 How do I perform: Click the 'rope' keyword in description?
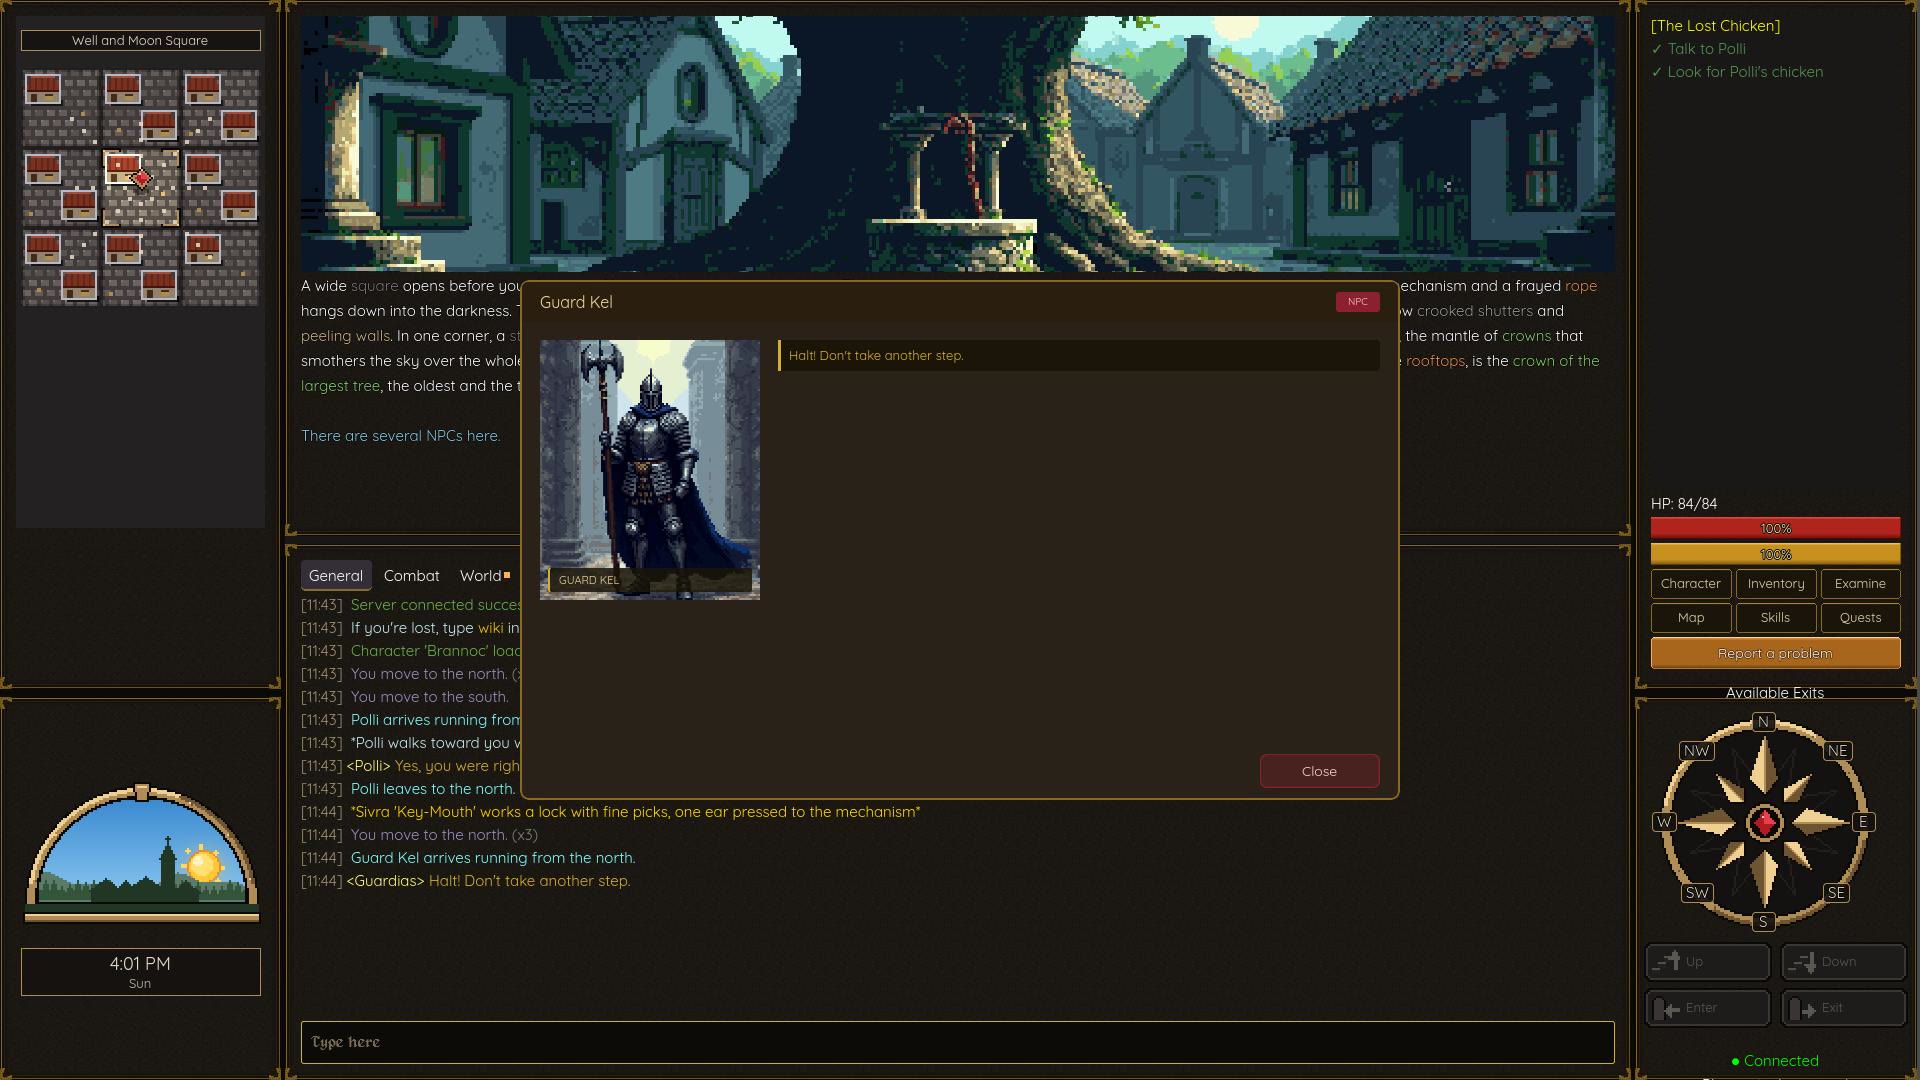click(x=1581, y=286)
